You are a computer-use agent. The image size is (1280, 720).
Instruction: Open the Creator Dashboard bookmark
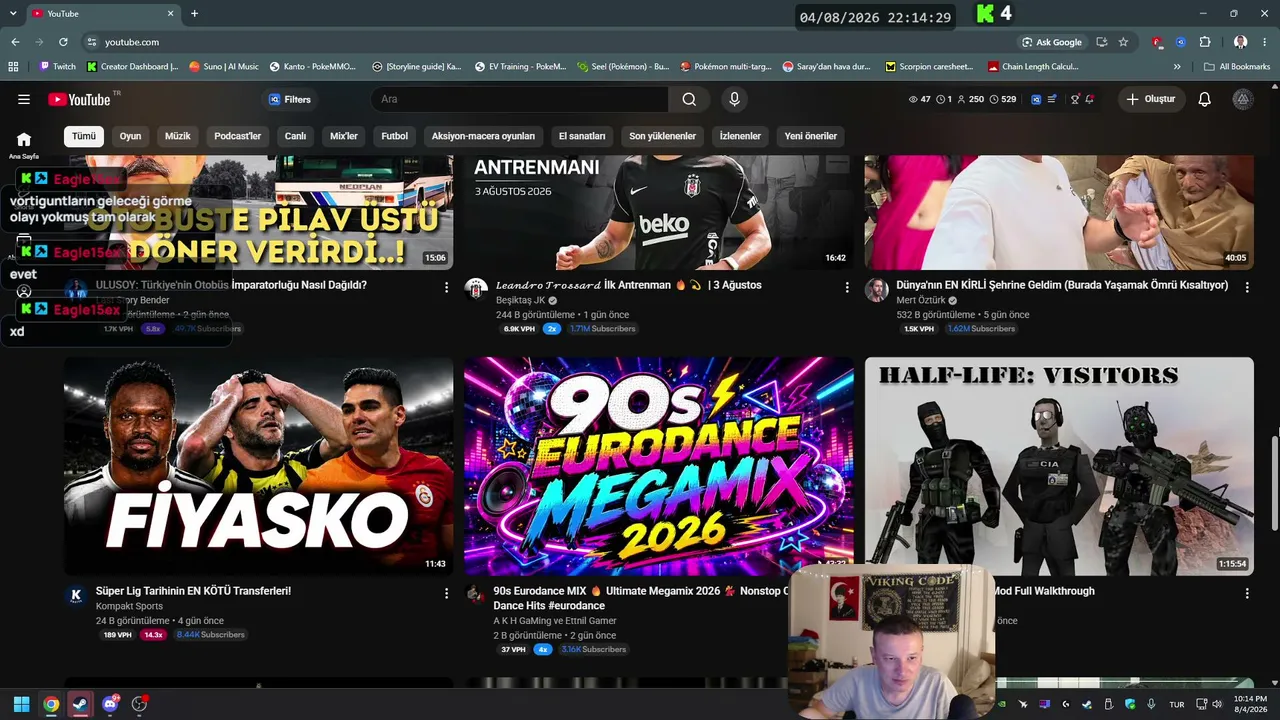(x=133, y=67)
